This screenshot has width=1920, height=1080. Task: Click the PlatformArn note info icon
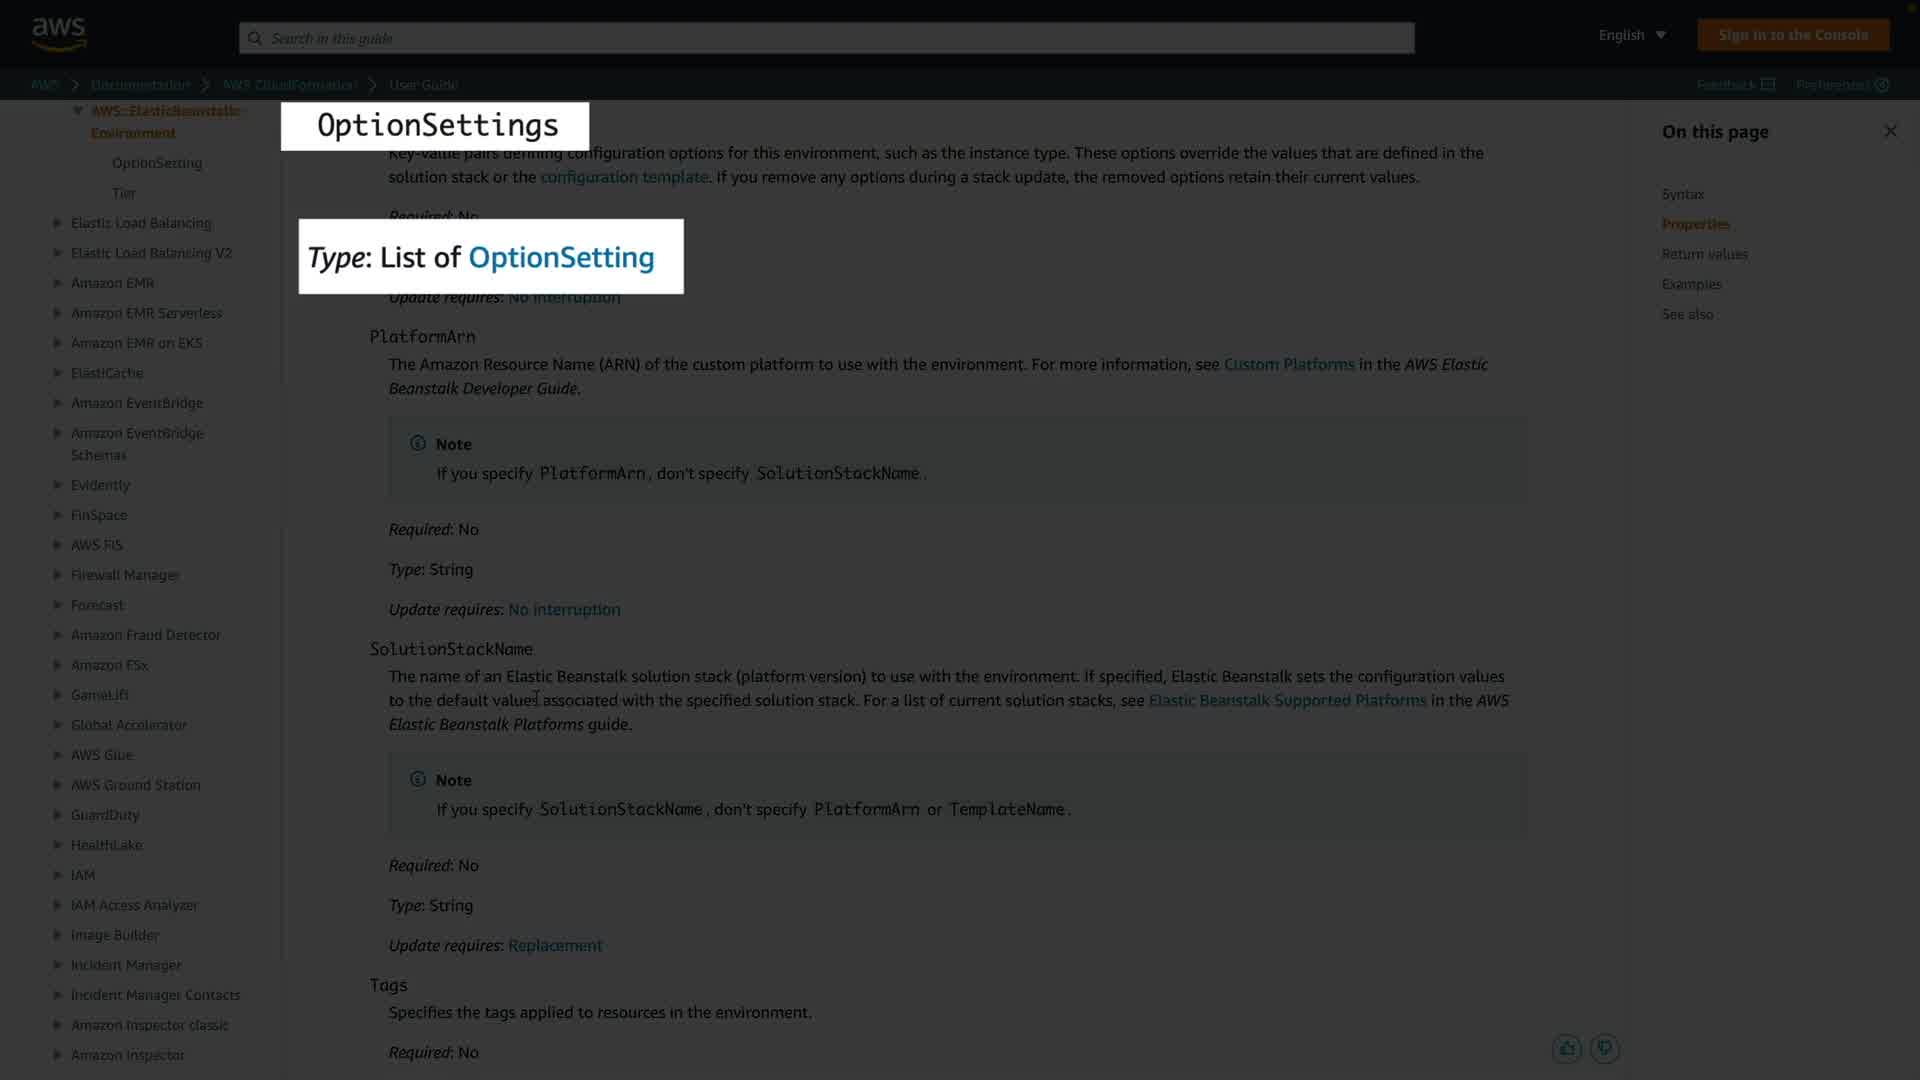418,444
